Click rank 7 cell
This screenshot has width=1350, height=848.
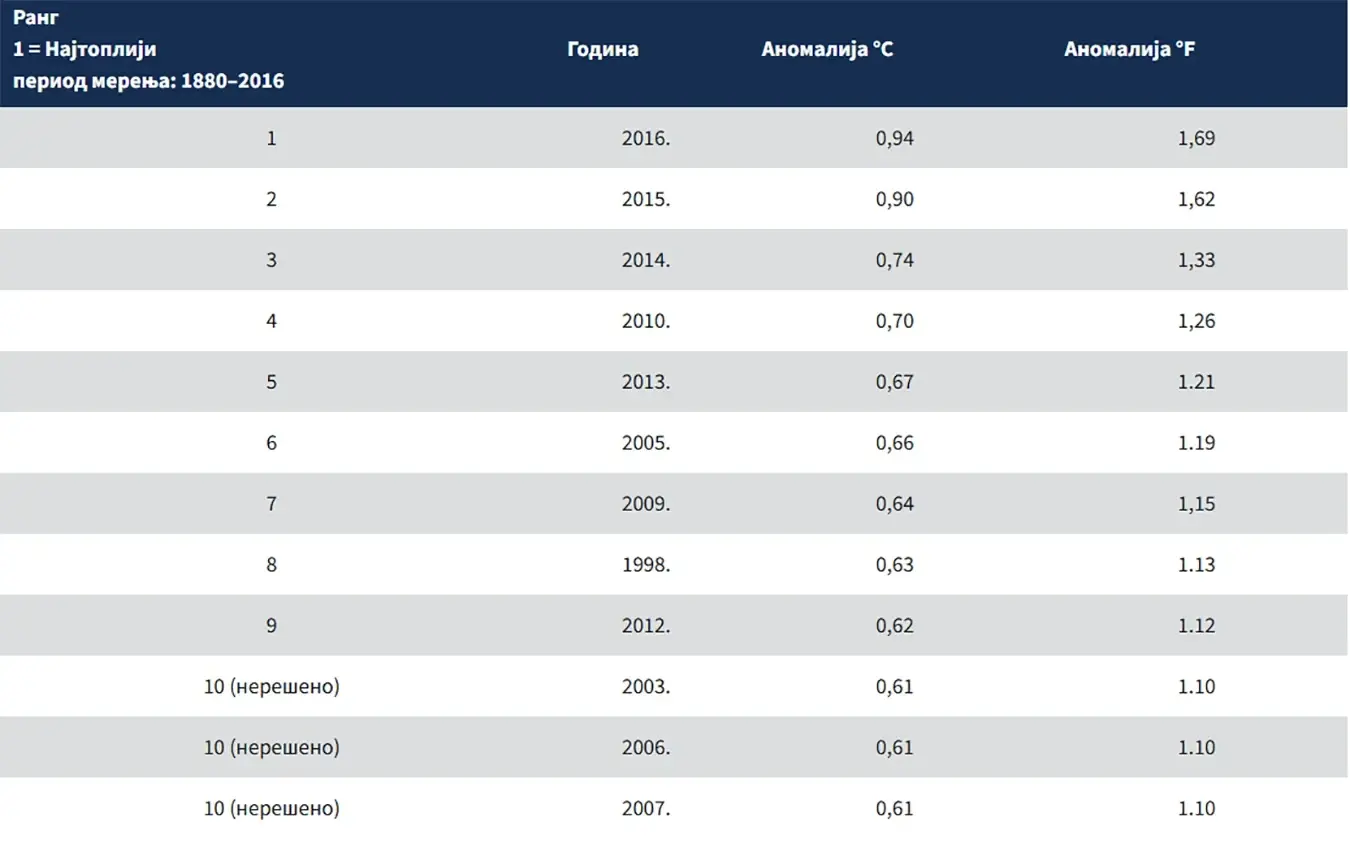click(271, 504)
